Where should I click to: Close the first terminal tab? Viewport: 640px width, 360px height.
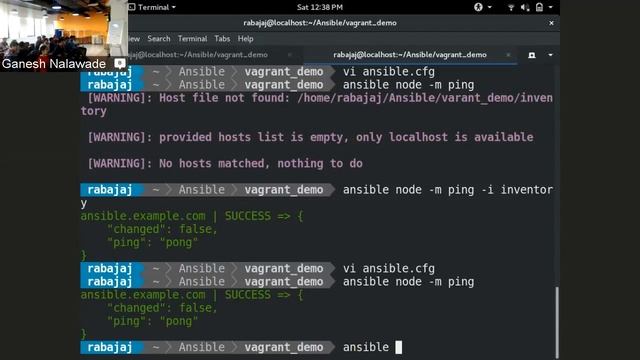tap(290, 55)
